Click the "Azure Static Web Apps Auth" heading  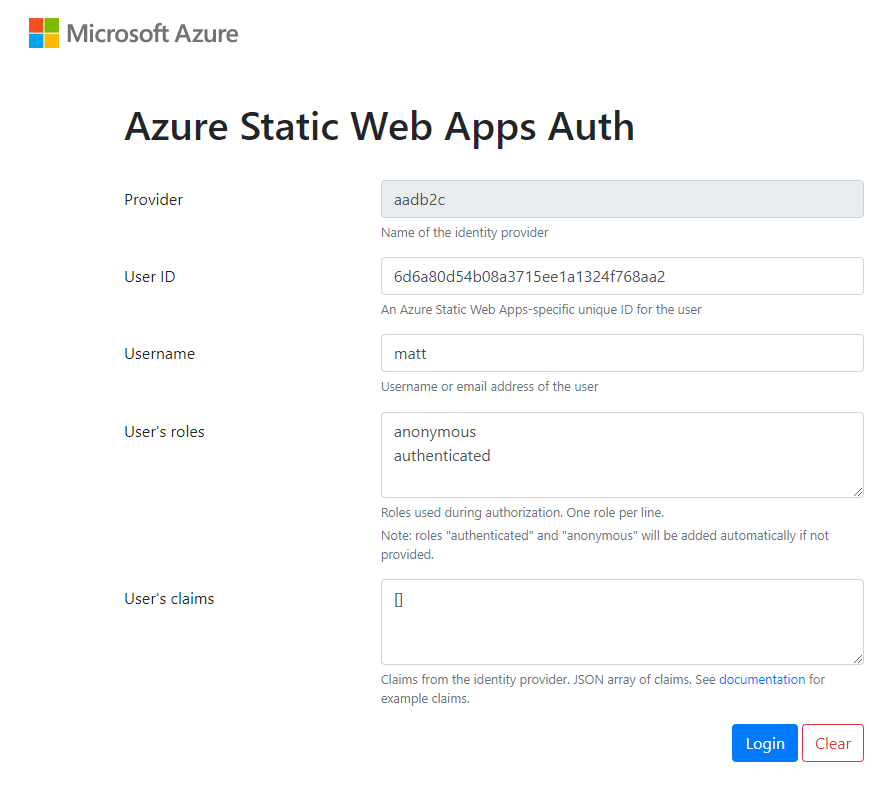(x=380, y=126)
